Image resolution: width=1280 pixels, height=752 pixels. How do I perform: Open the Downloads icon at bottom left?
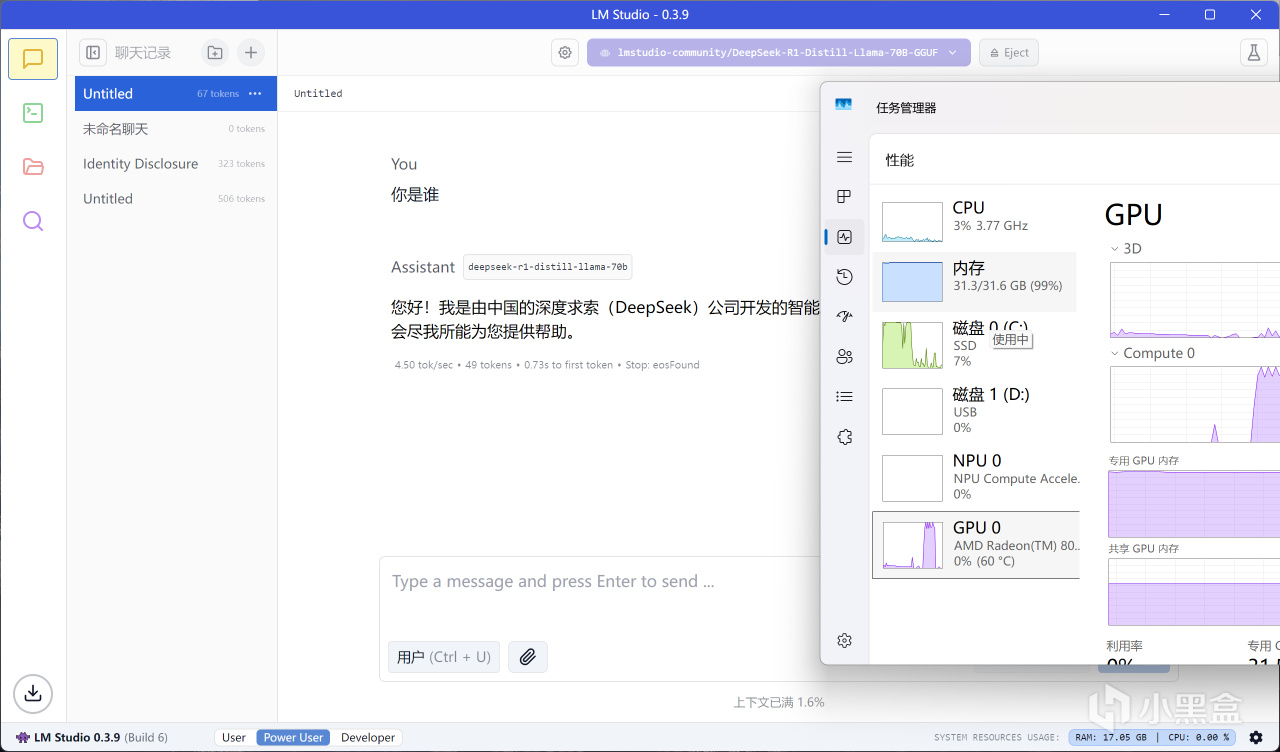tap(33, 692)
